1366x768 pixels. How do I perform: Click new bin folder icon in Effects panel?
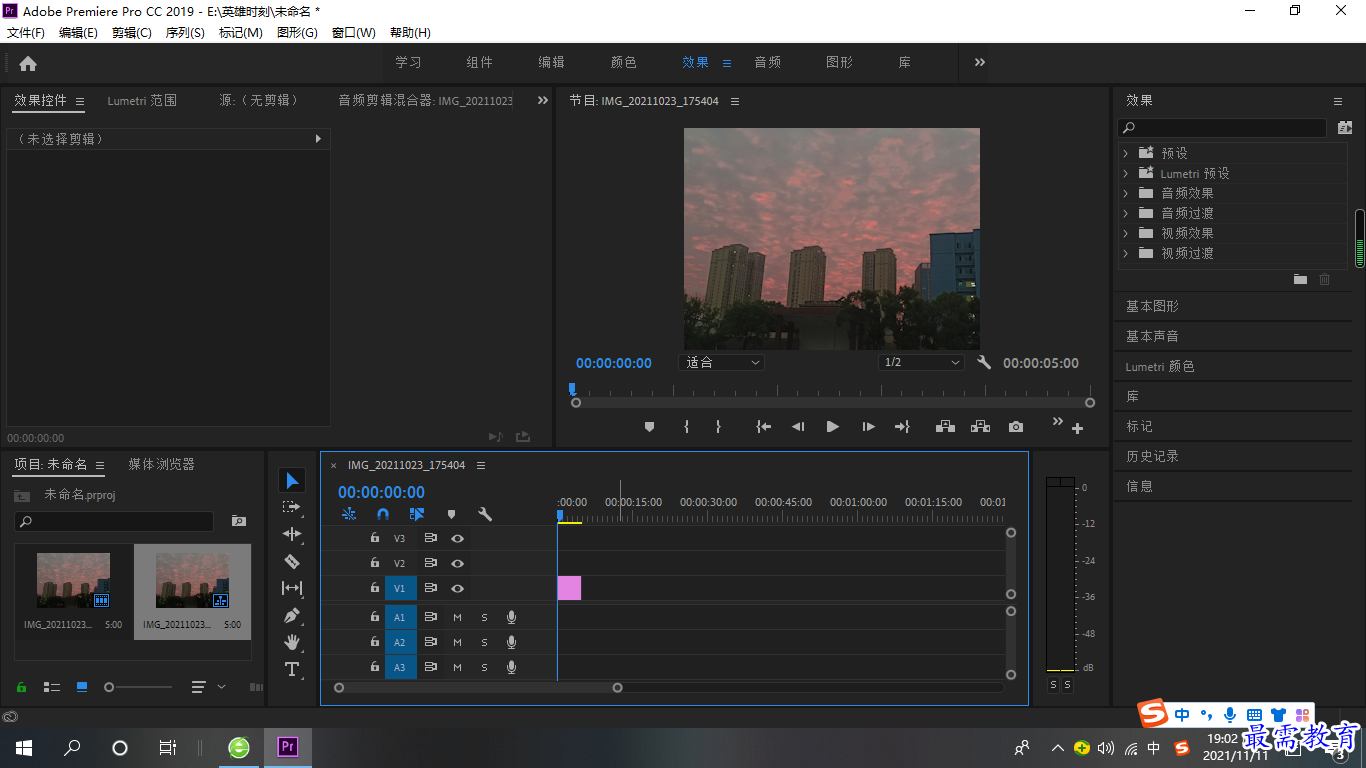tap(1300, 280)
